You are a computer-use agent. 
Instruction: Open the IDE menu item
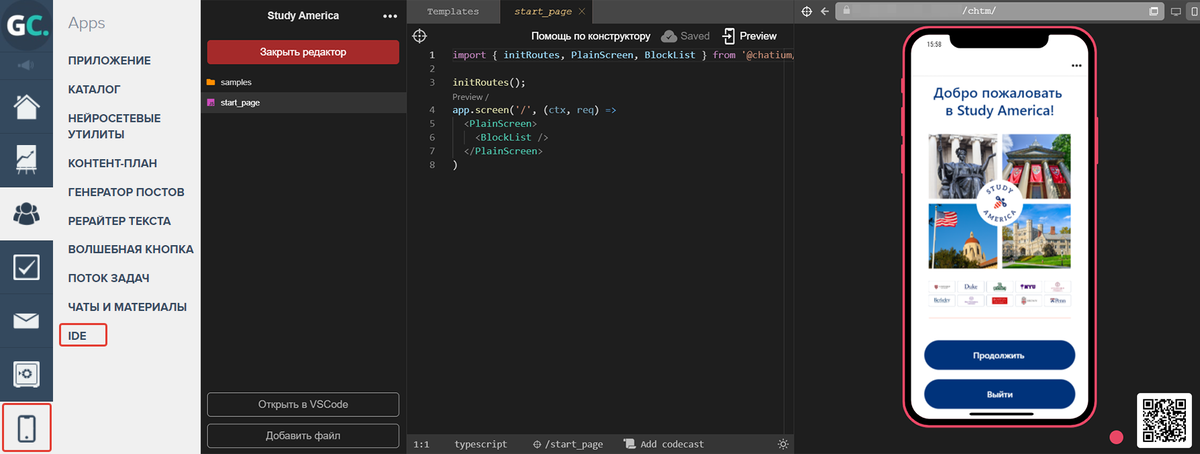point(78,336)
